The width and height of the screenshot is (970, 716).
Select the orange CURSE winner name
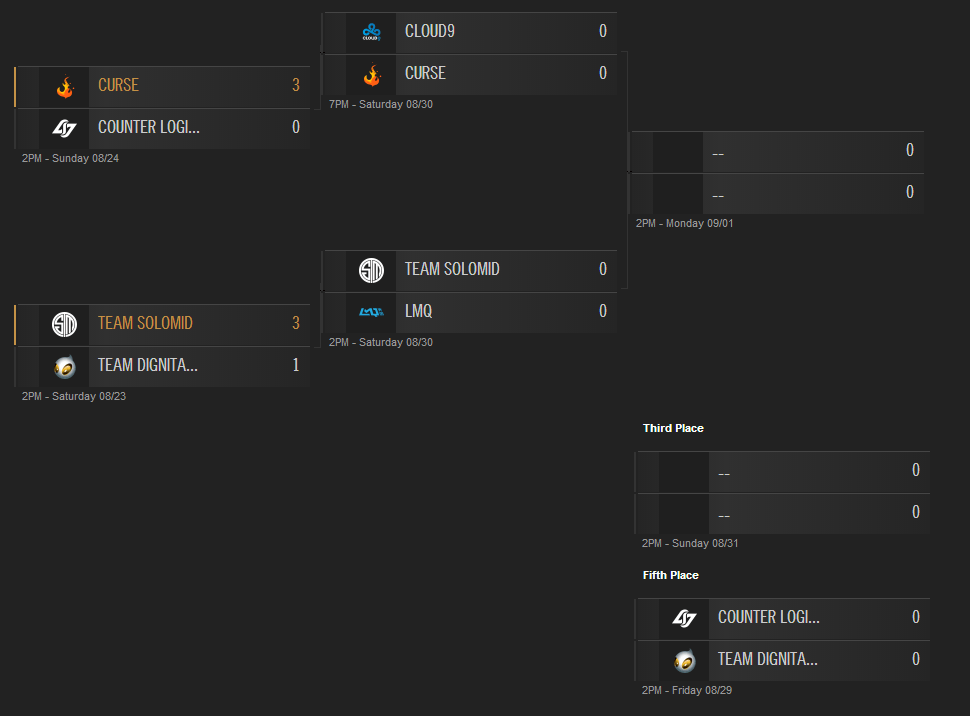click(x=118, y=86)
